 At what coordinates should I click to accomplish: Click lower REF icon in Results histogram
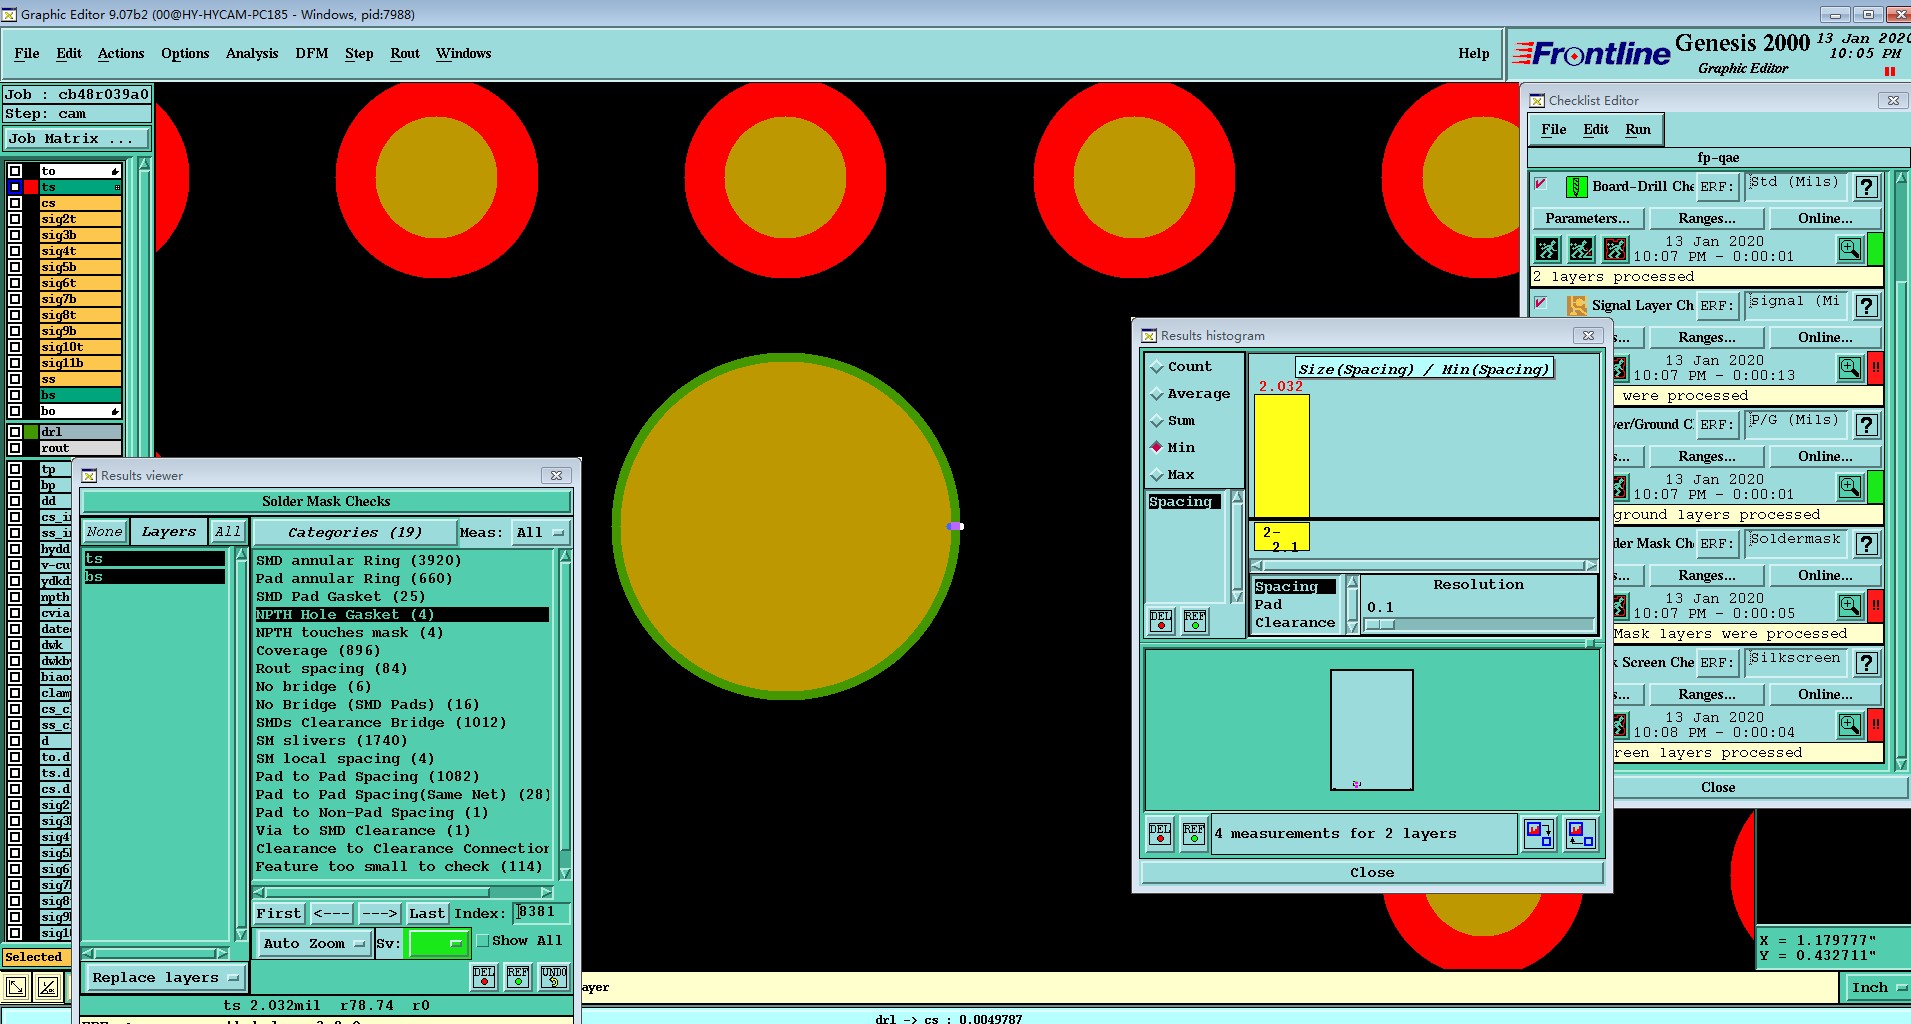pos(1194,834)
